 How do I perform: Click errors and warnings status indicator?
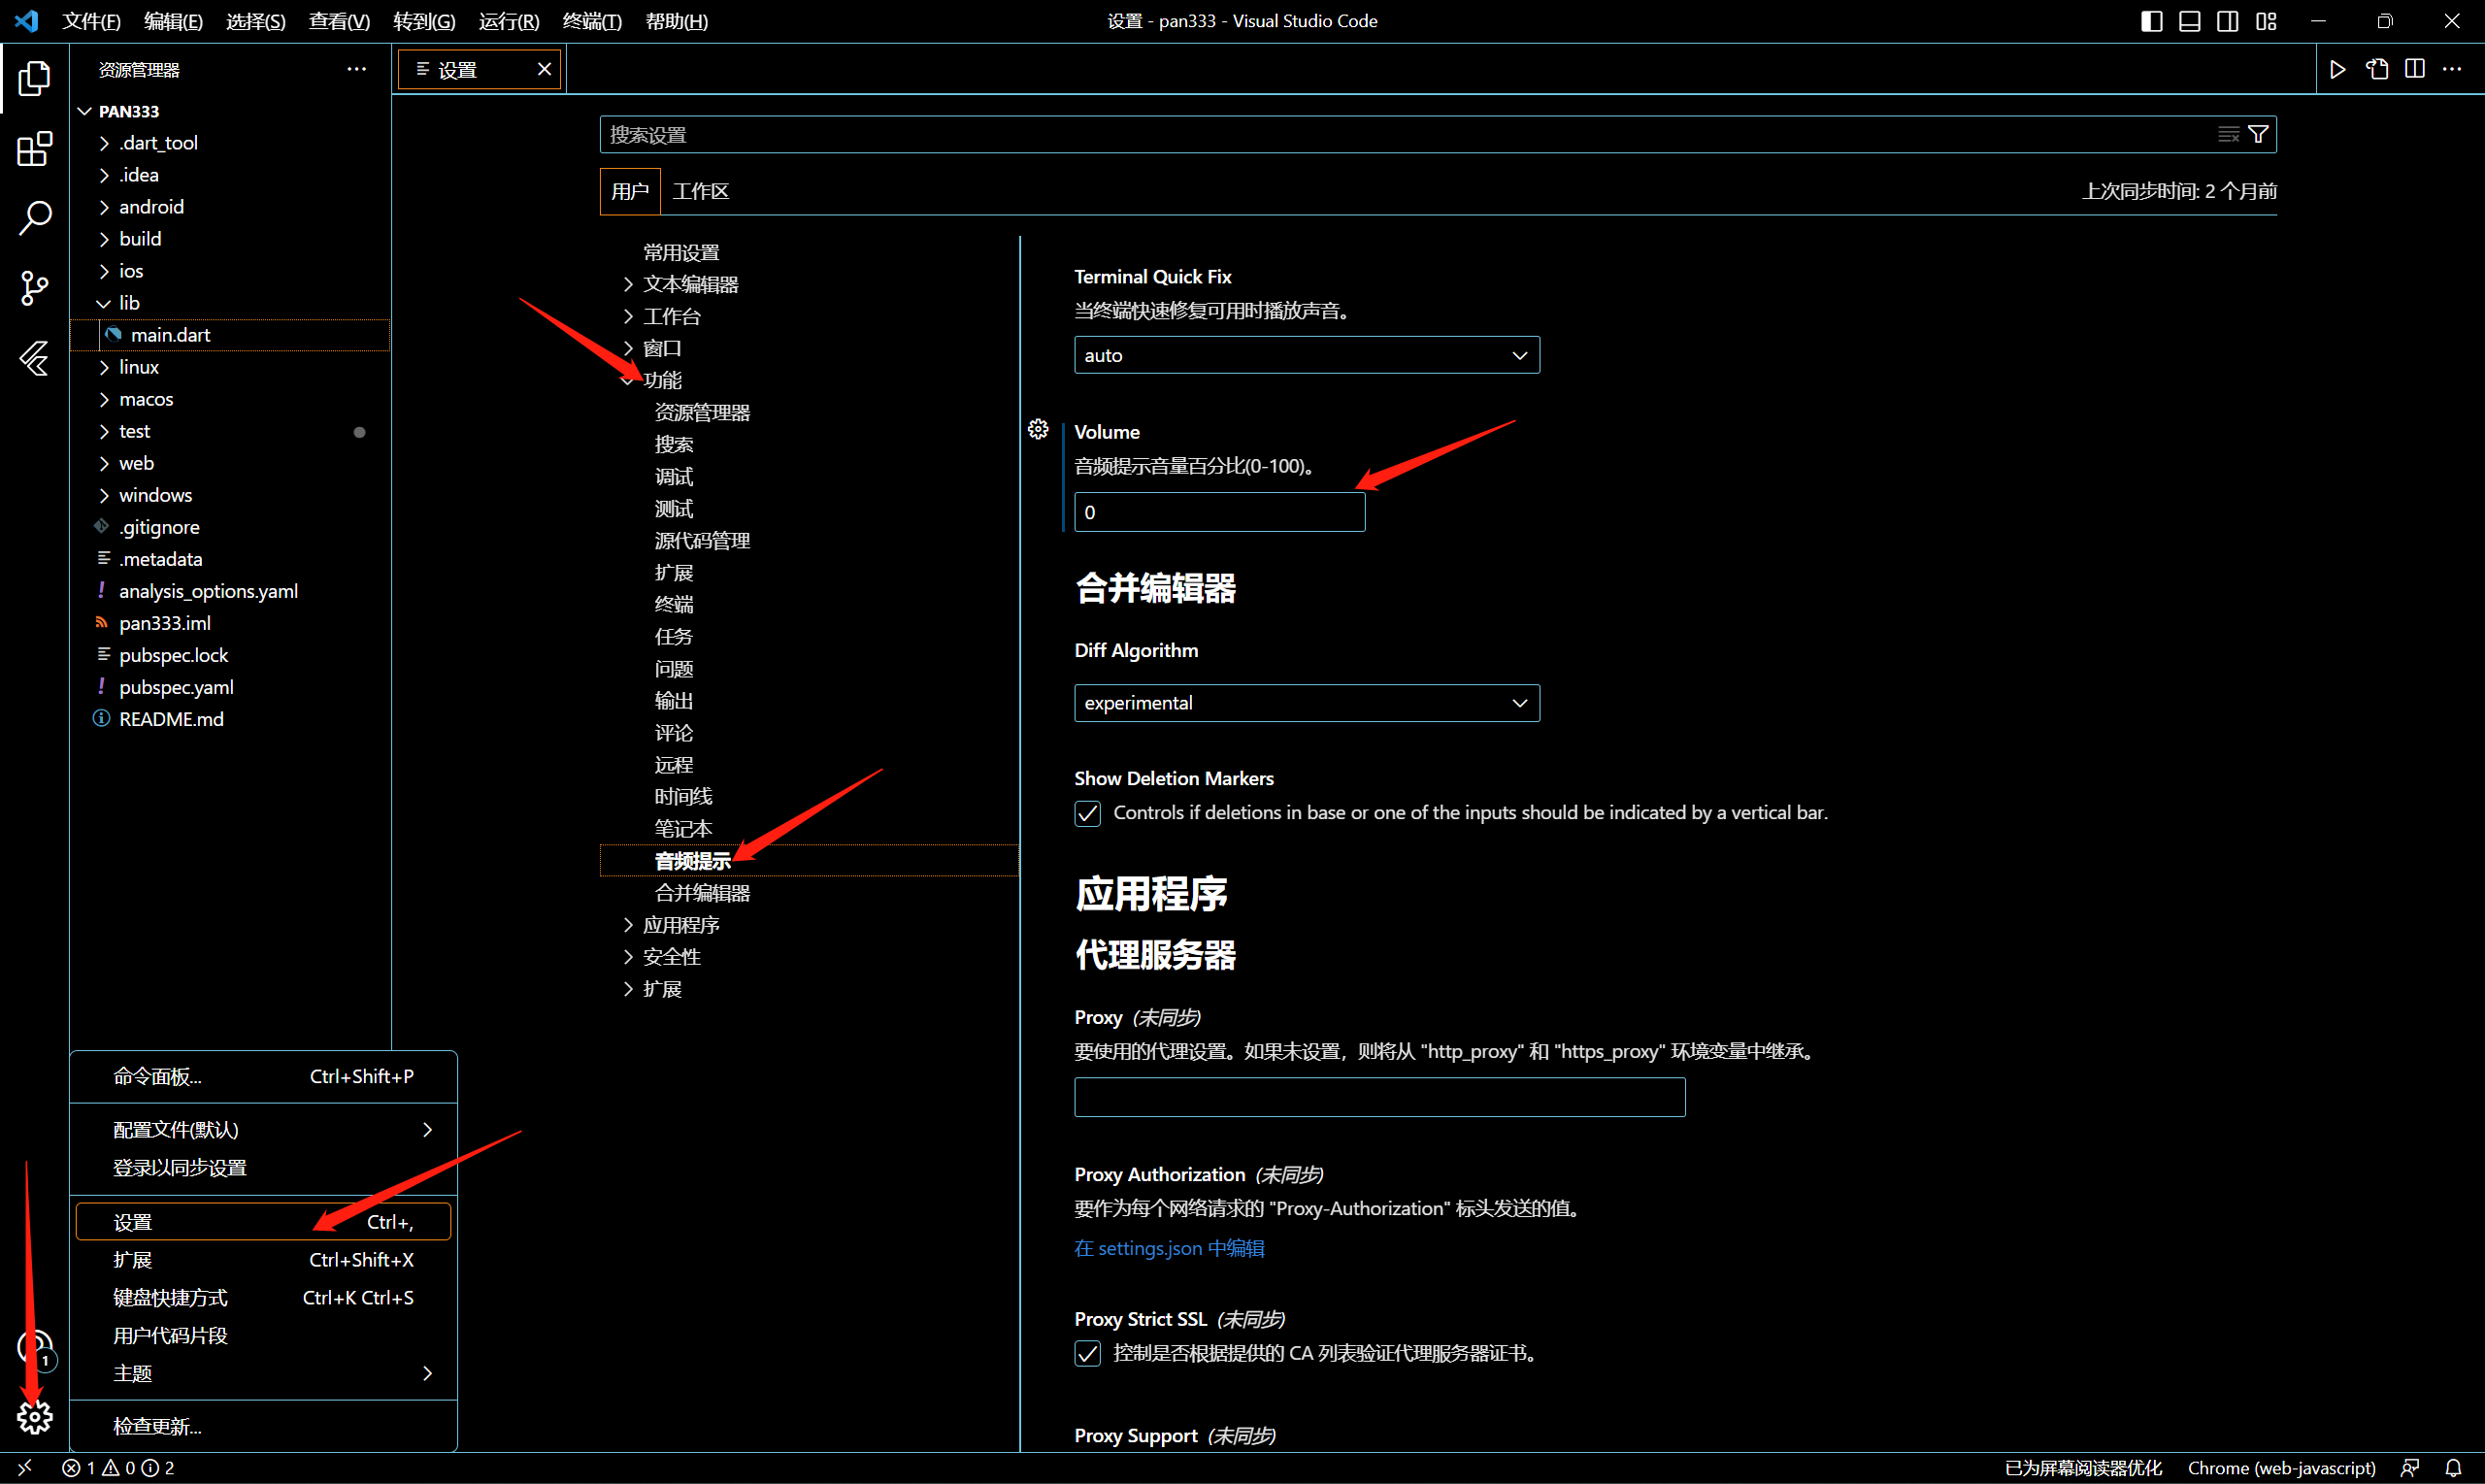[x=118, y=1467]
